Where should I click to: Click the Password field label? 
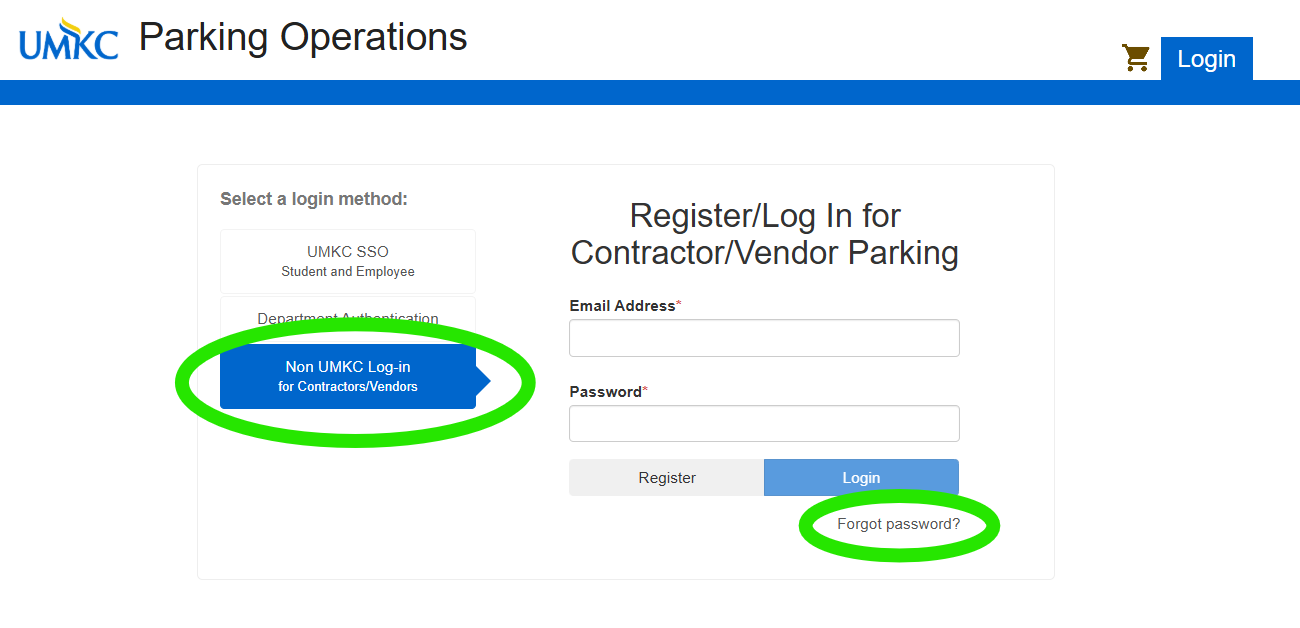point(605,392)
